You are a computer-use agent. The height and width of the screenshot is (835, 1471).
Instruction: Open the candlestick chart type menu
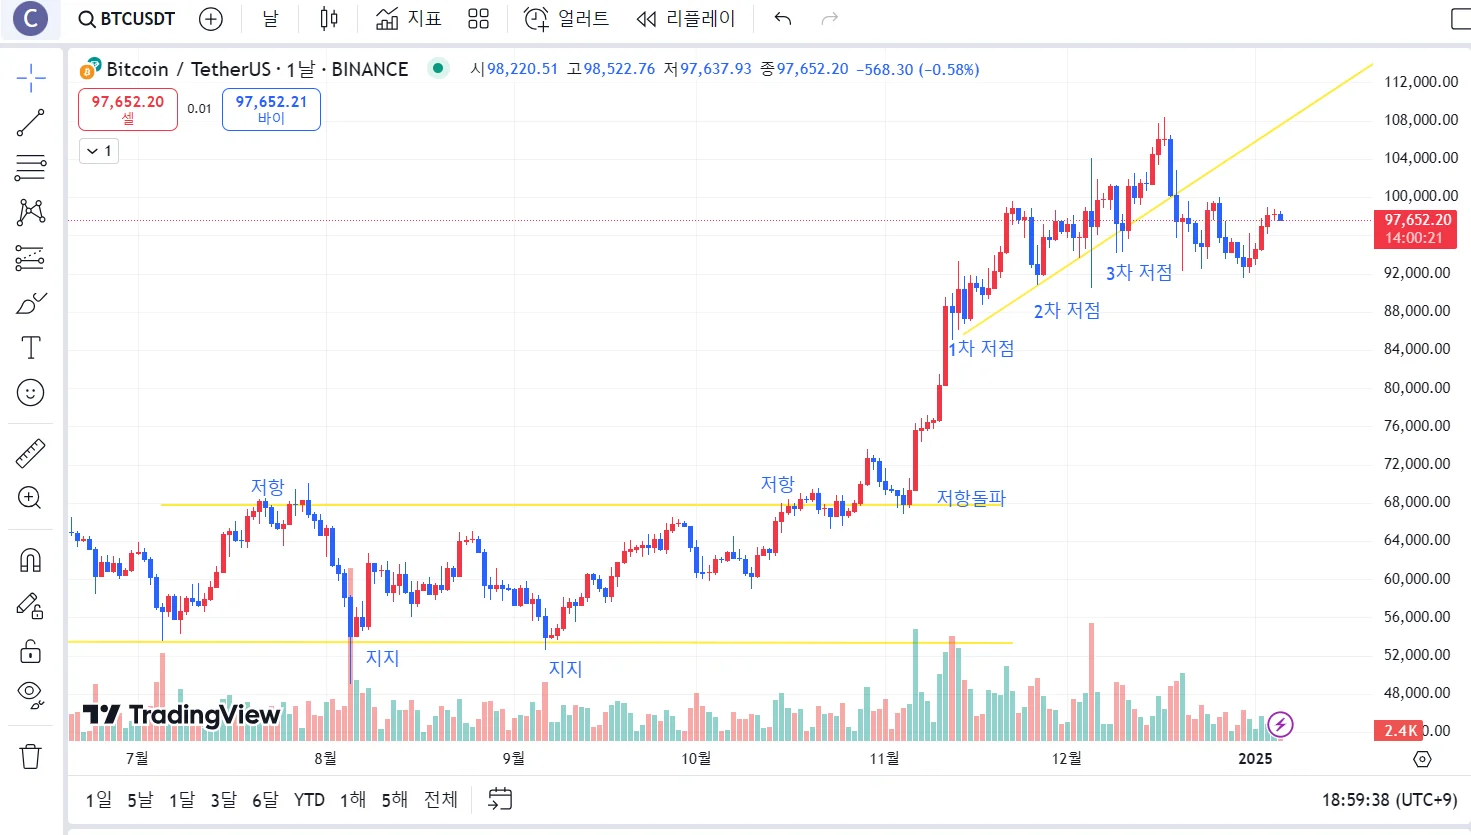click(329, 19)
